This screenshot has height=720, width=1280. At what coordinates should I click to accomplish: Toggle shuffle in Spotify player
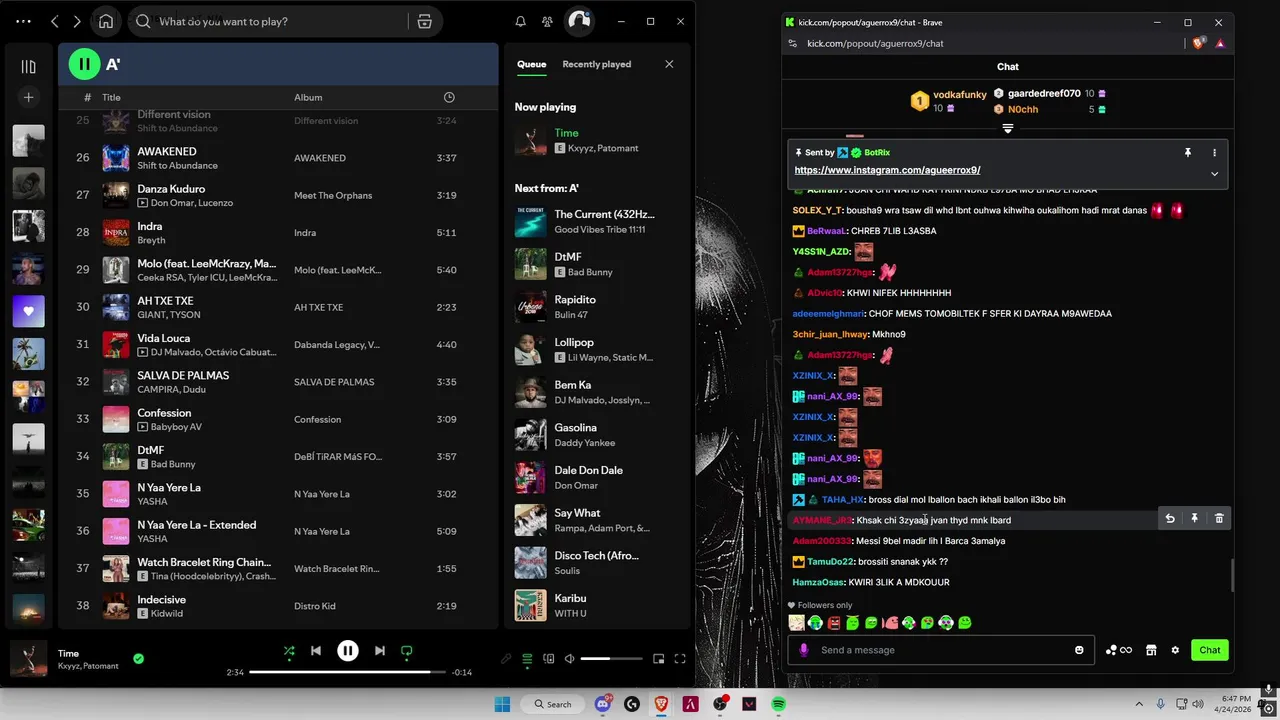(288, 651)
